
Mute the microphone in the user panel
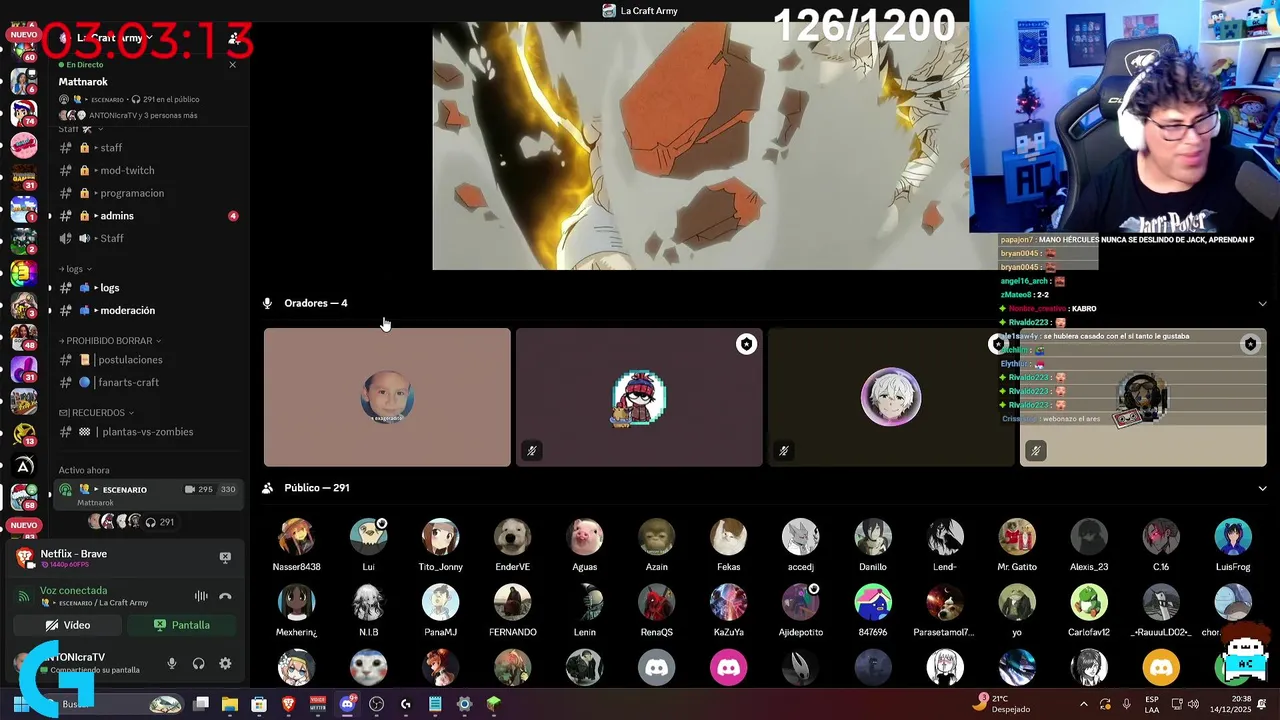coord(172,663)
